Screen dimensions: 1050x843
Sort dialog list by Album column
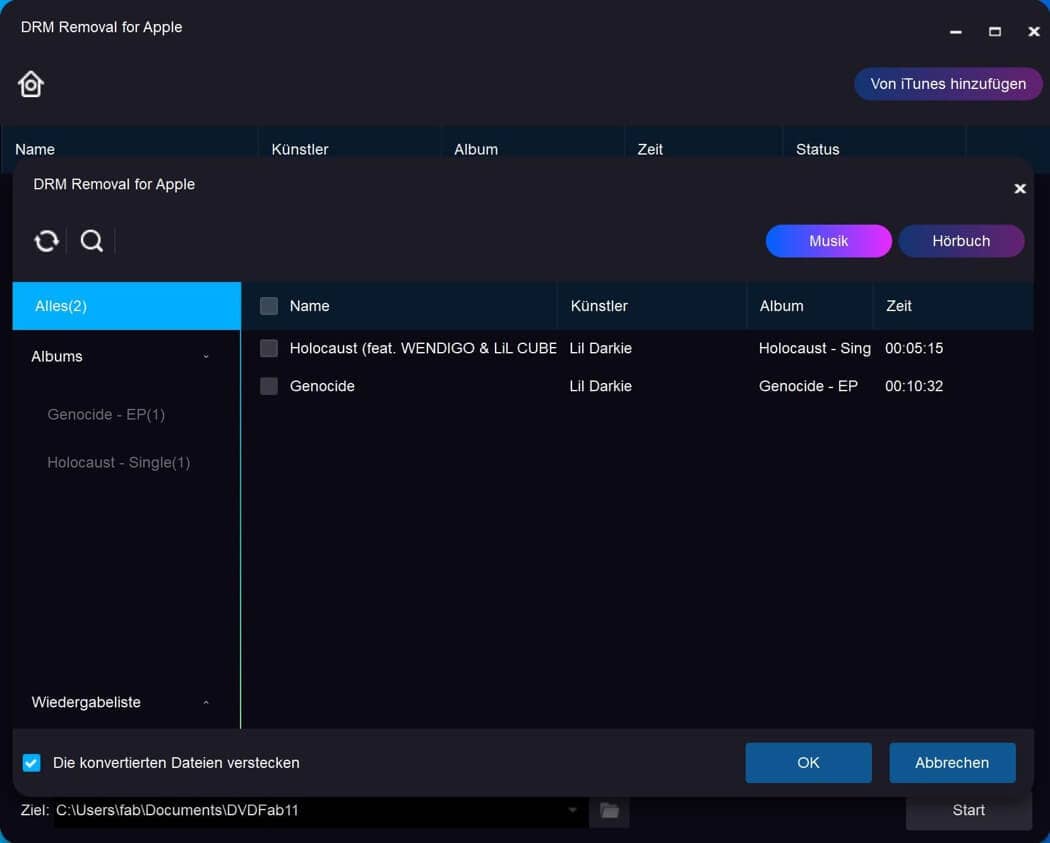[781, 306]
